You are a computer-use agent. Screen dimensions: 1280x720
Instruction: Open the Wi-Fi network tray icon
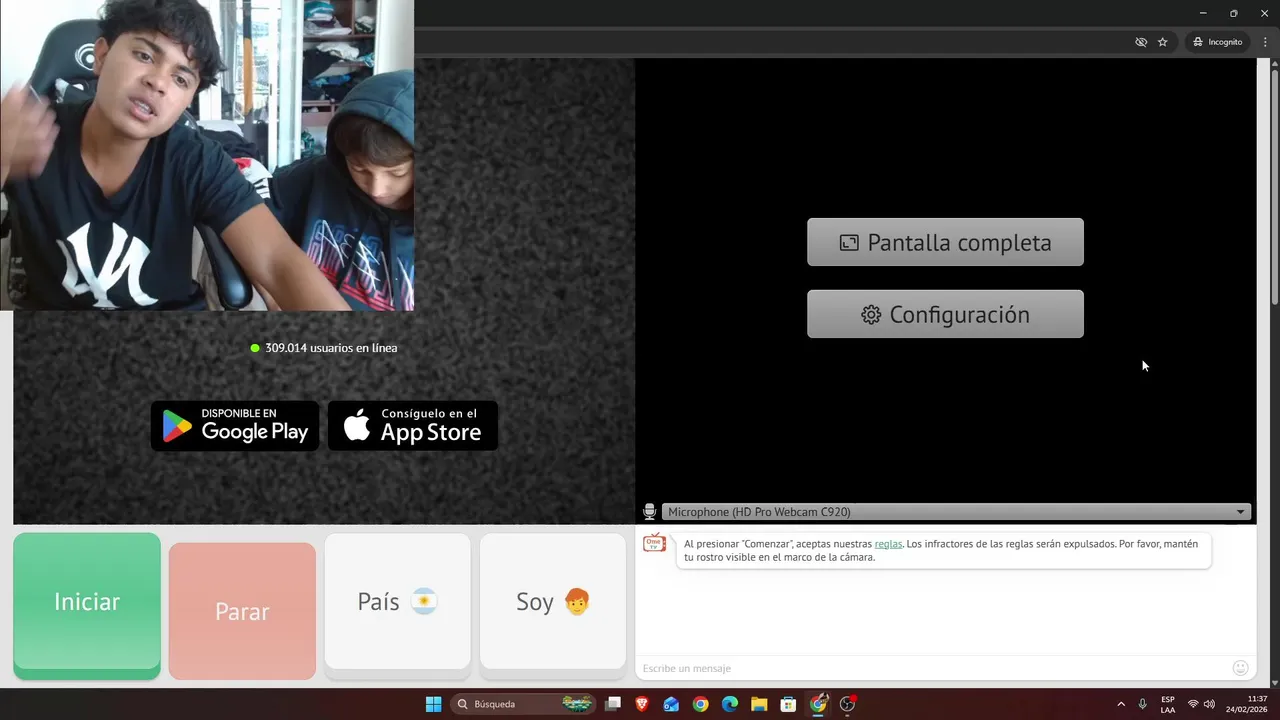click(1193, 704)
